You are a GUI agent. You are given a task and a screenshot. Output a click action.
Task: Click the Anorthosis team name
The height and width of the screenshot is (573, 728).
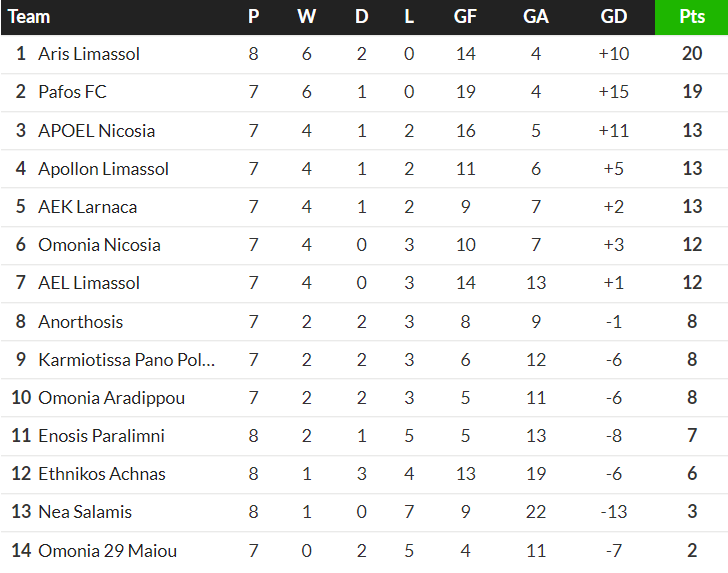[x=80, y=321]
